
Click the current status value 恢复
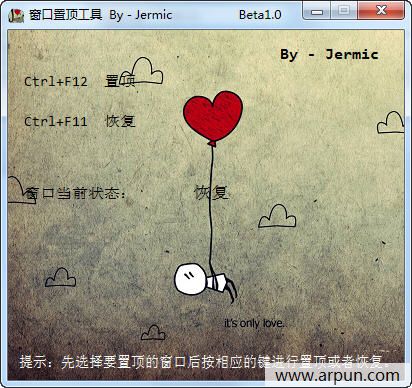(x=211, y=193)
